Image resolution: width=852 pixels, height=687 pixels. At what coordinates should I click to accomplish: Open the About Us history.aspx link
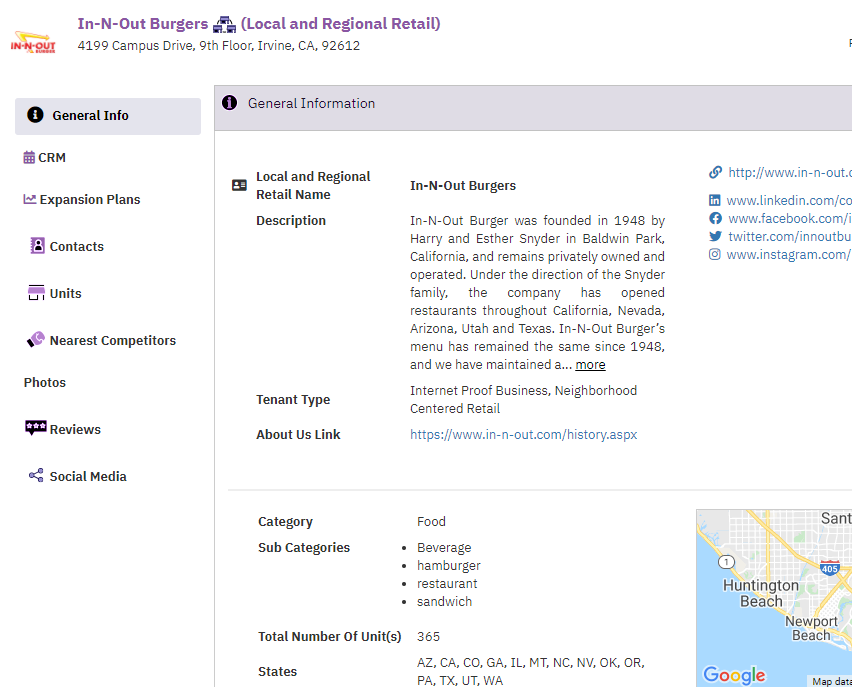[x=523, y=435]
